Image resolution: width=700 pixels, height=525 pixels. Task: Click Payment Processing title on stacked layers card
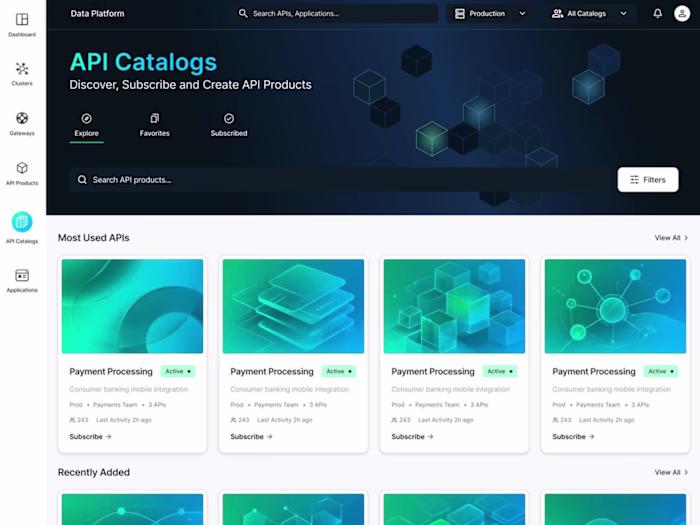[x=272, y=371]
